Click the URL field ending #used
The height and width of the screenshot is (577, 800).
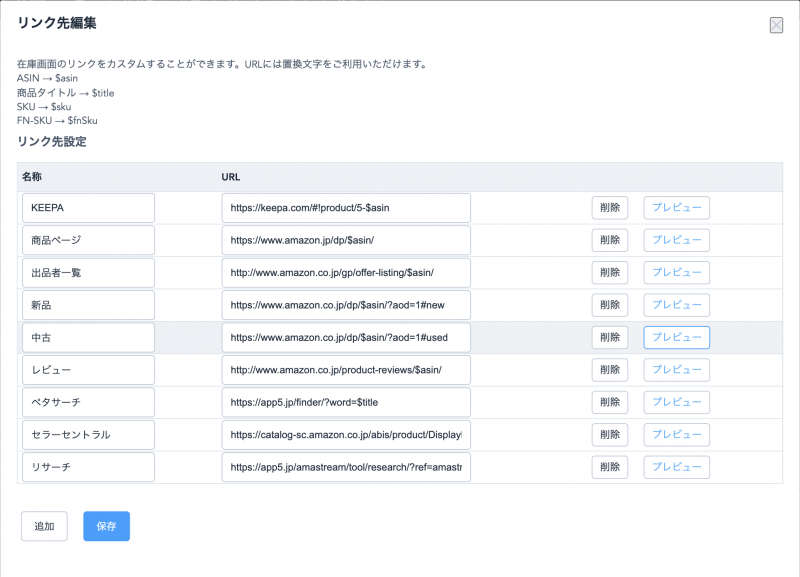(346, 337)
